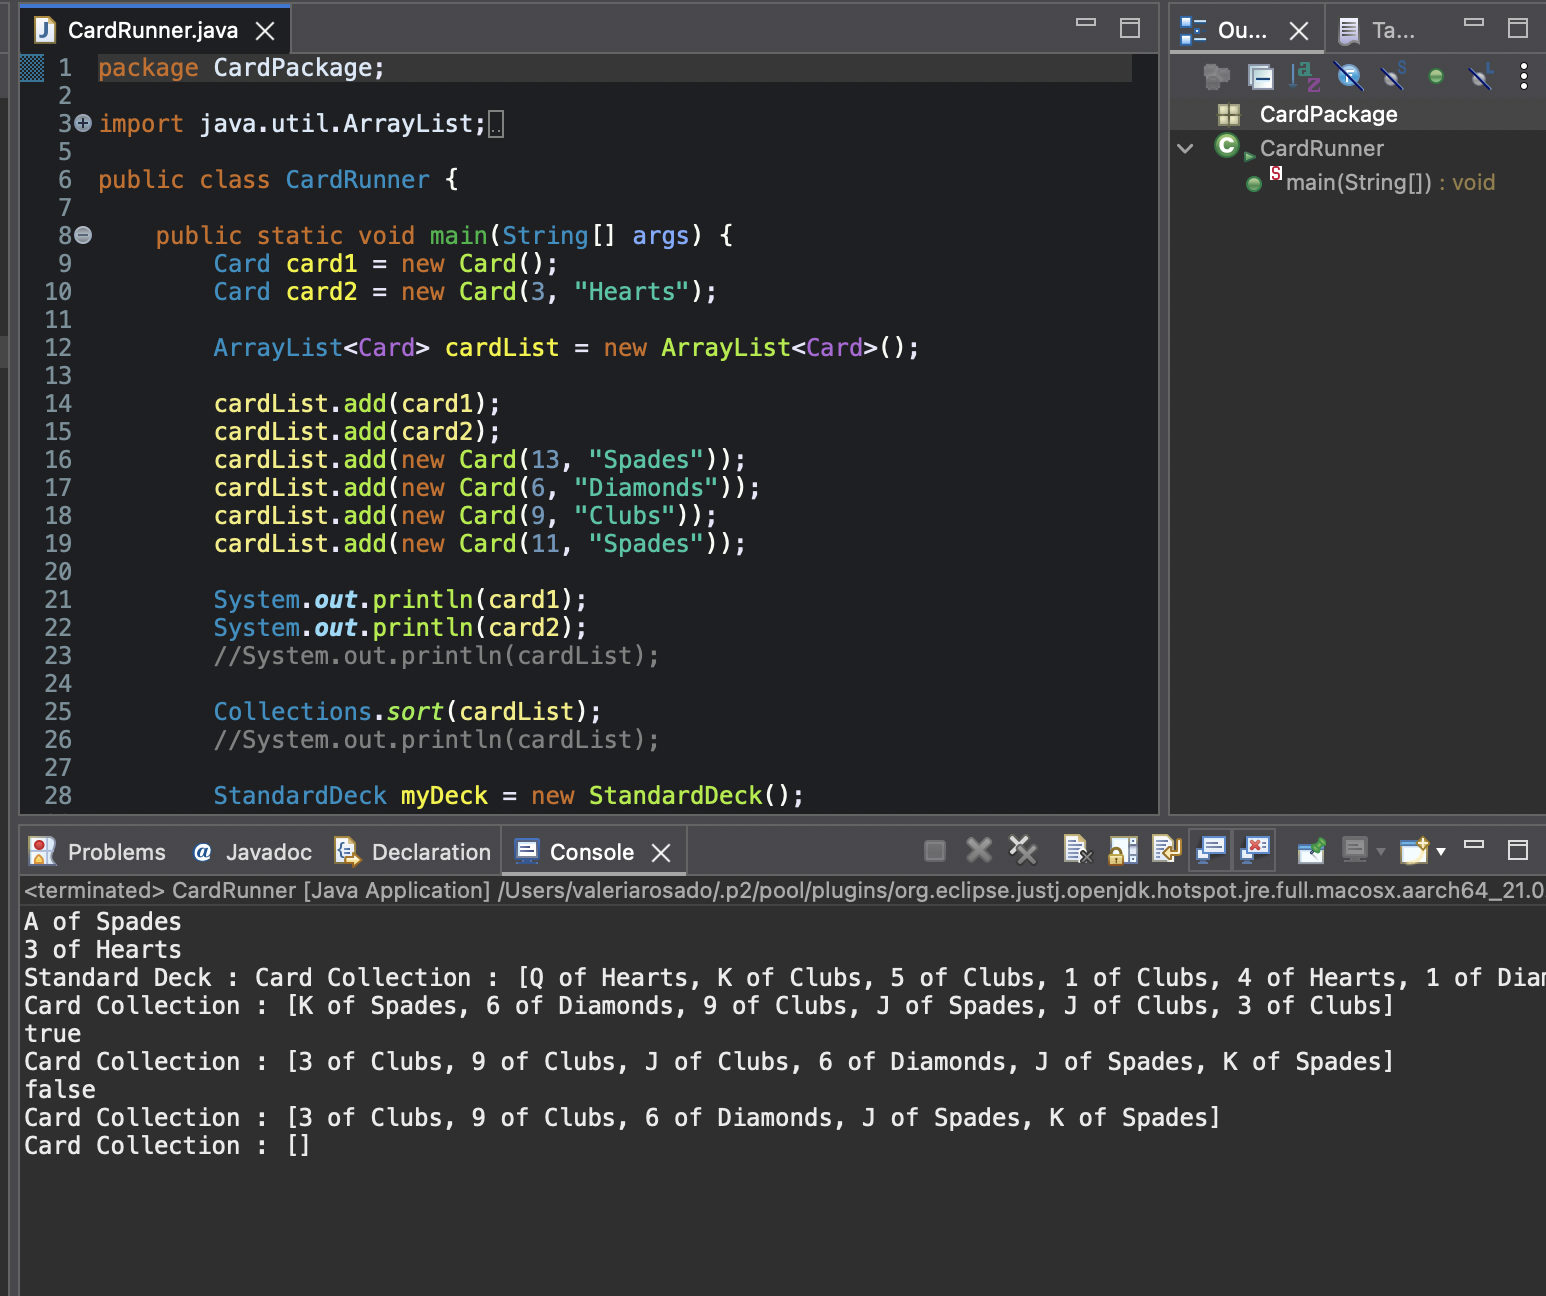Screen dimensions: 1546x1296
Task: Collapse the CardRunner class in Outline
Action: point(1185,148)
